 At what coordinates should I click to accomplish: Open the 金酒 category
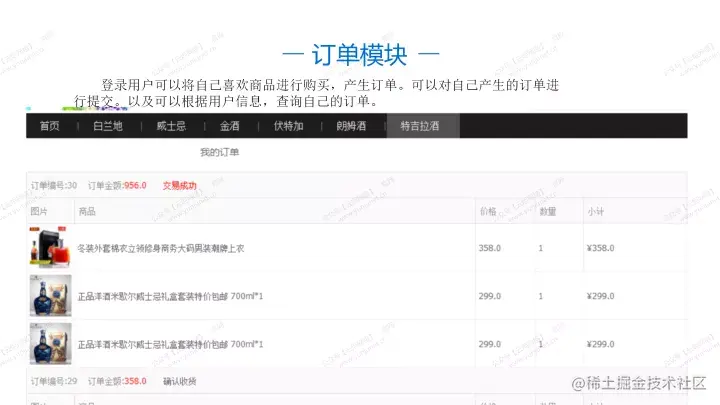[x=230, y=126]
